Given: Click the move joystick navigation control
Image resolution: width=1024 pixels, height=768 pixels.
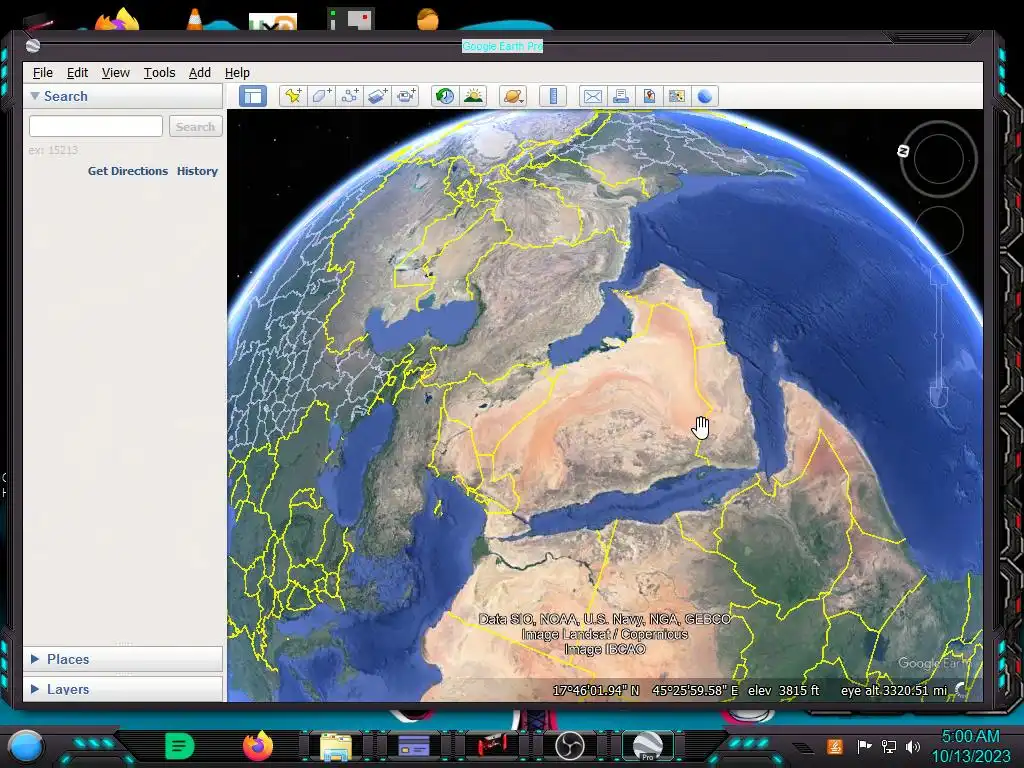Looking at the screenshot, I should [938, 231].
